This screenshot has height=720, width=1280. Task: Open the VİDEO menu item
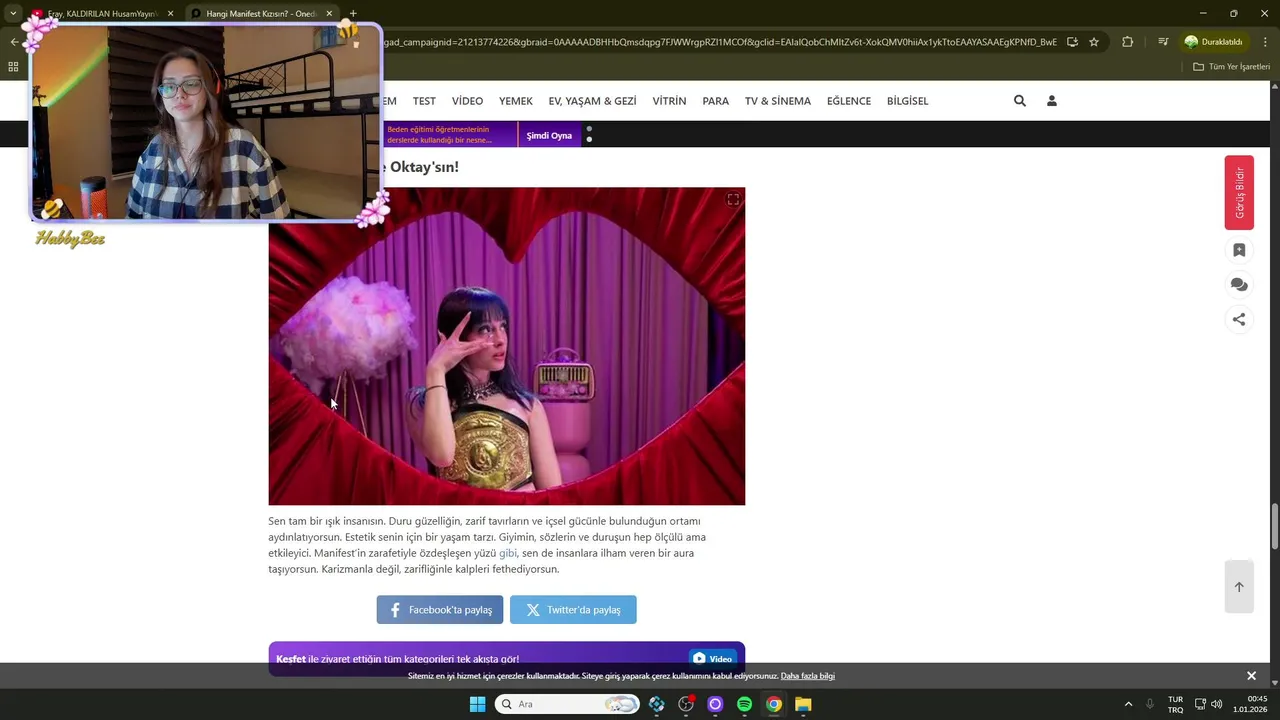coord(467,101)
